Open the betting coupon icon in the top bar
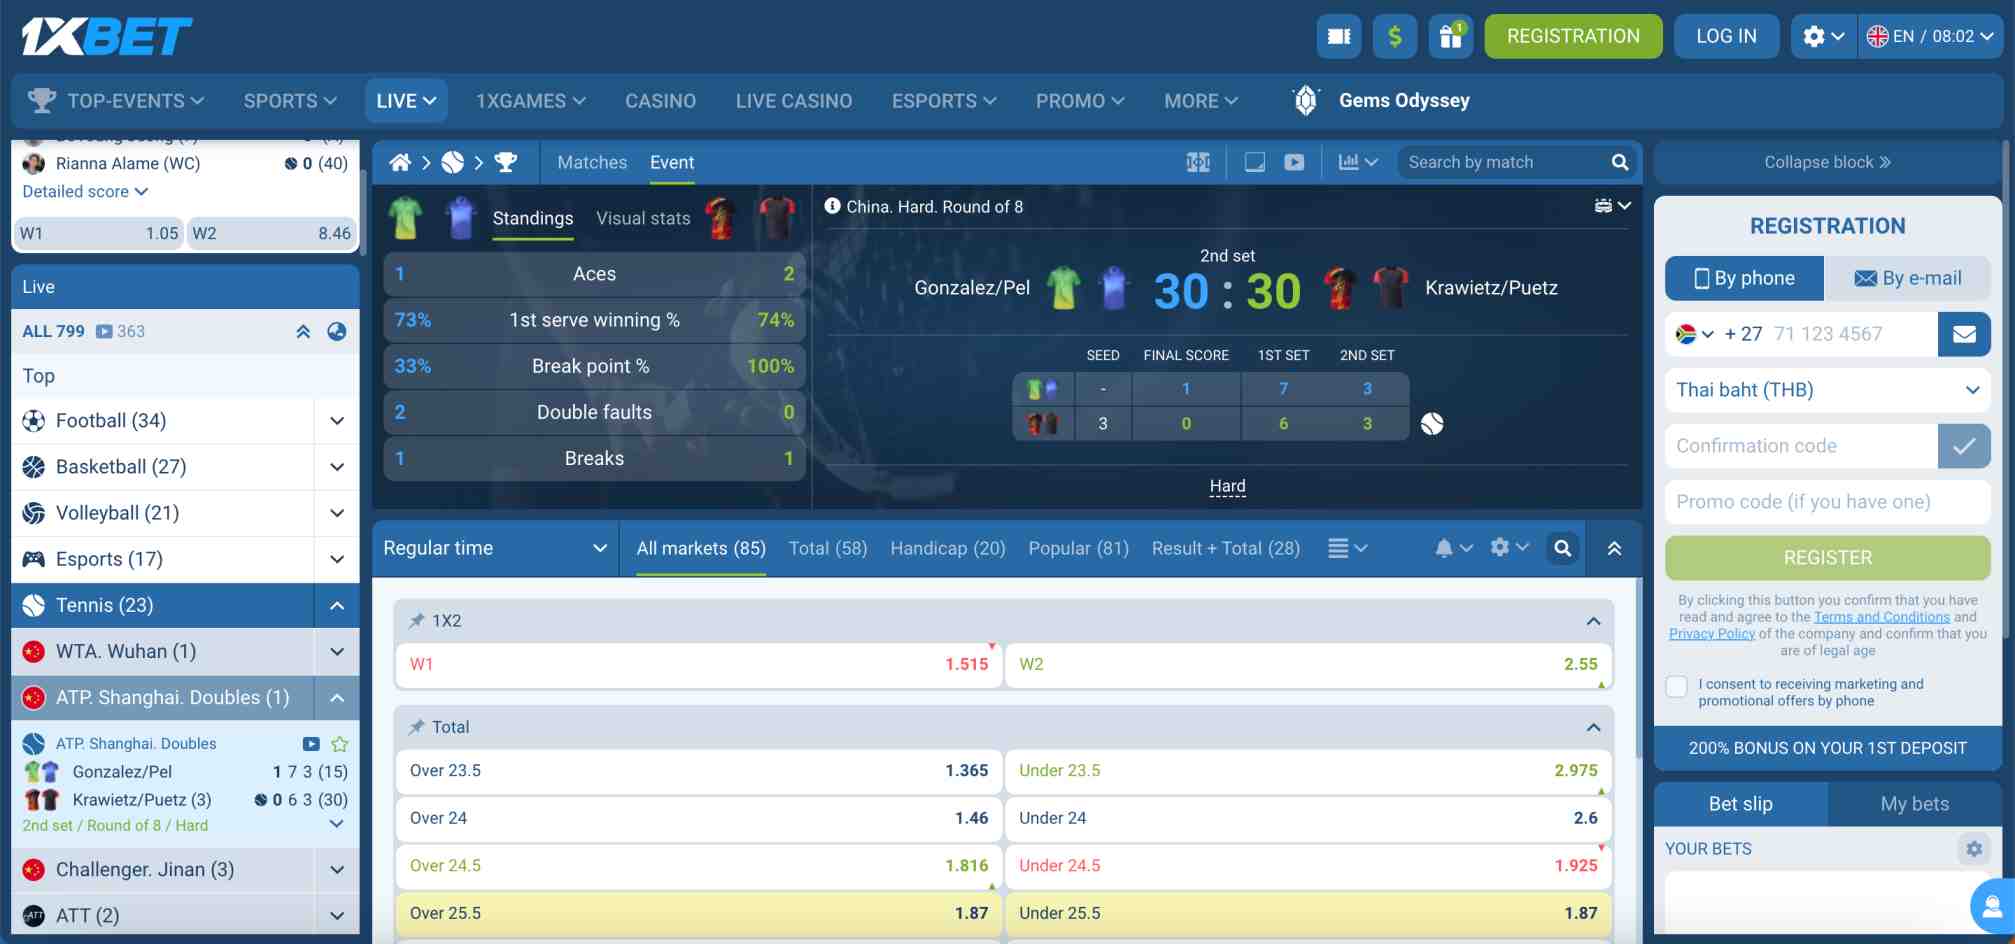This screenshot has width=2015, height=944. [x=1338, y=36]
